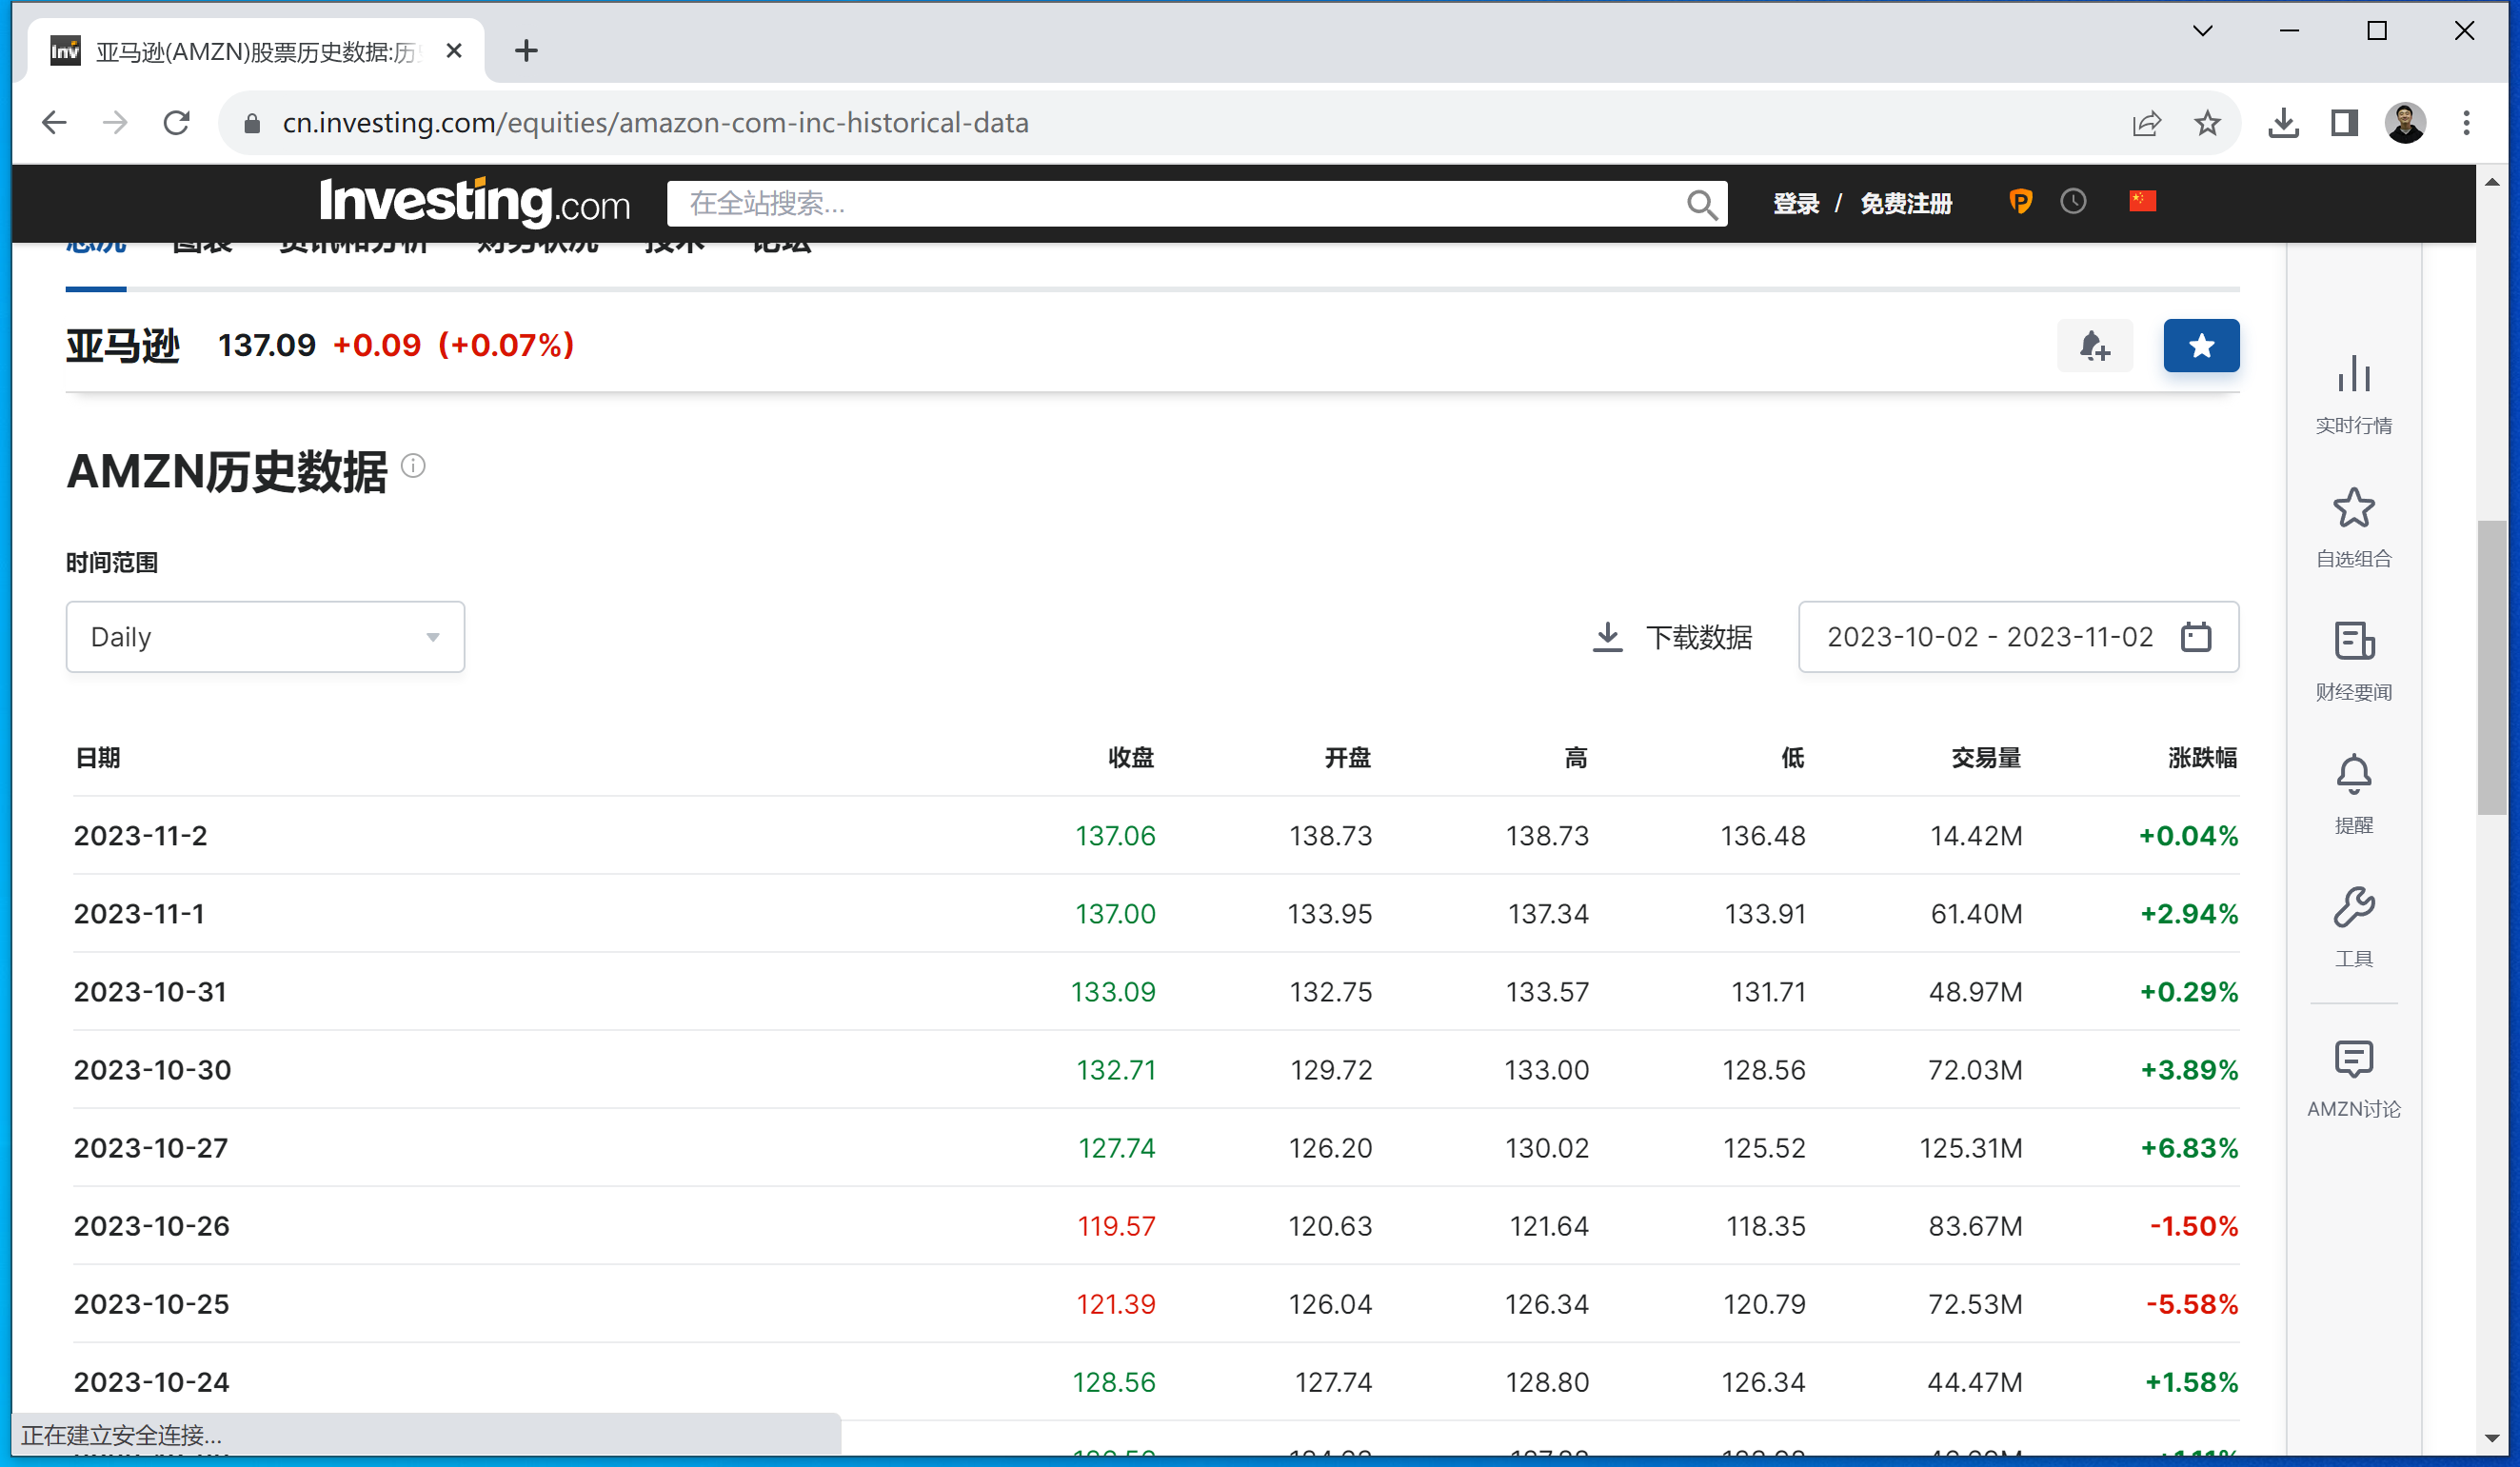This screenshot has width=2520, height=1467.
Task: Click the add alert bell button
Action: pyautogui.click(x=2094, y=346)
